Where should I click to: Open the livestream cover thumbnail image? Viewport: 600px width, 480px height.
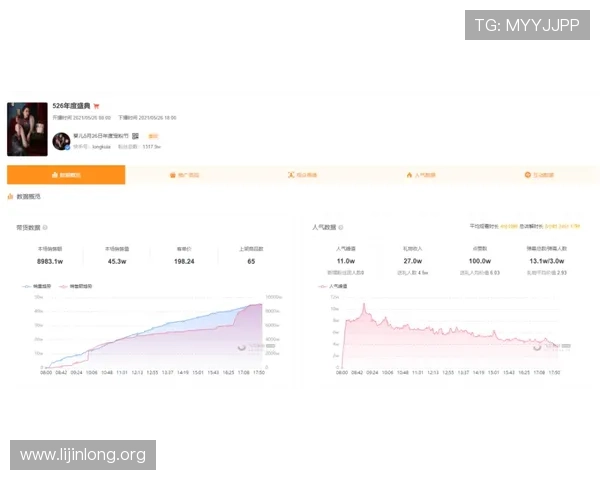(x=27, y=129)
